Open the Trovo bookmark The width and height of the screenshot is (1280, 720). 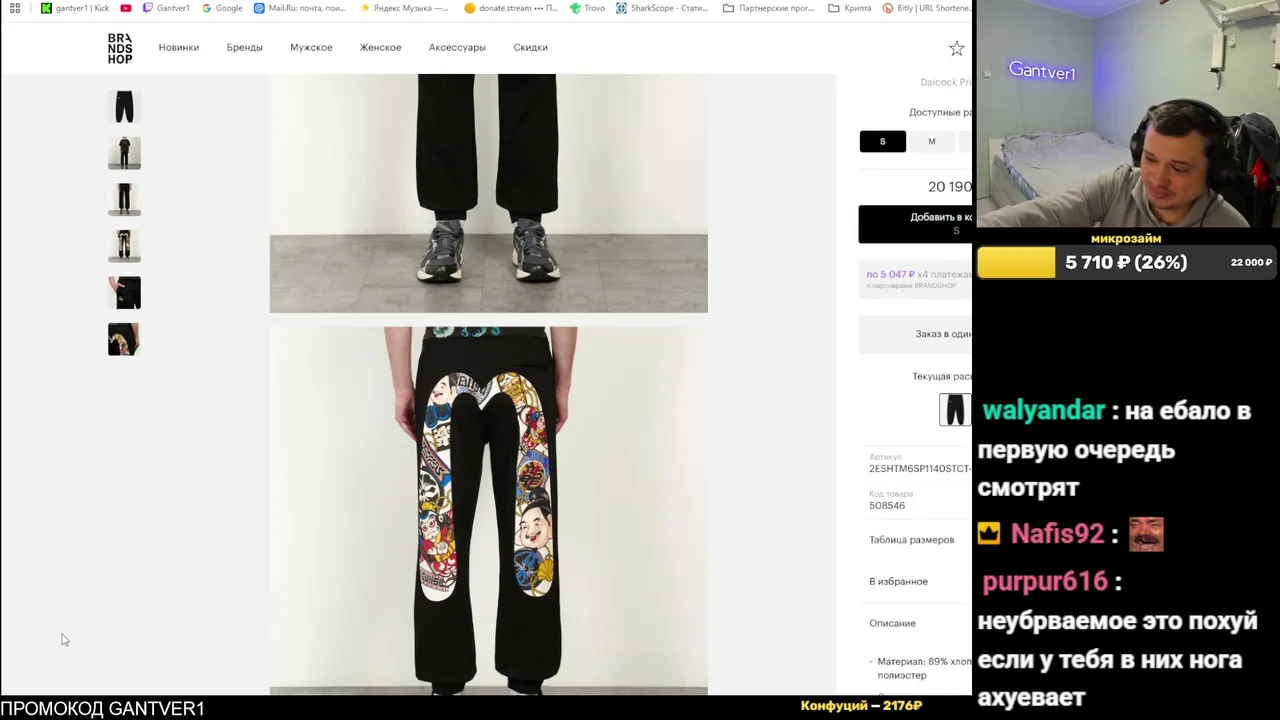coord(587,8)
